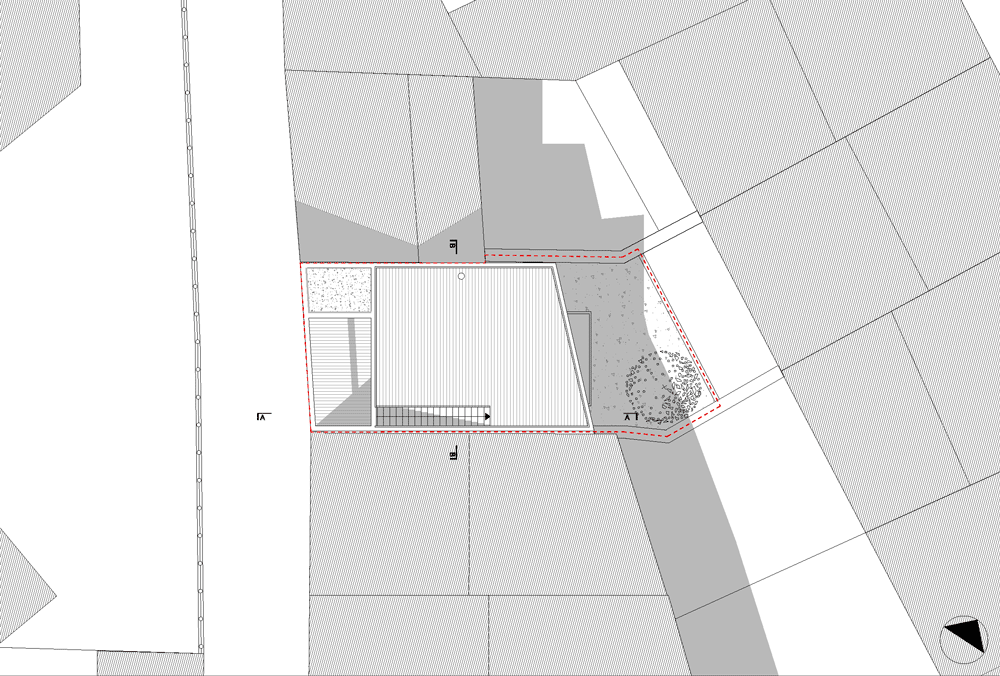Click the speckled square patch beside the roof
The image size is (1000, 676).
(x=339, y=290)
